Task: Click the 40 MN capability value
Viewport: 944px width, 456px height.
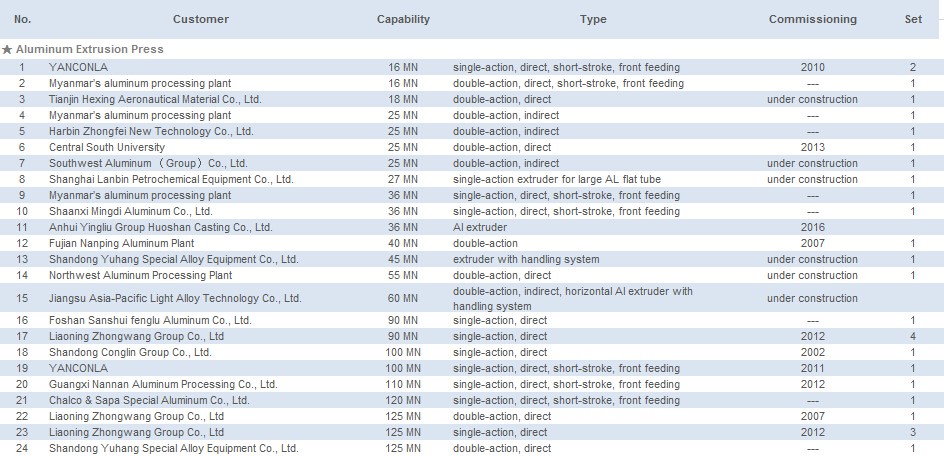Action: [x=403, y=243]
